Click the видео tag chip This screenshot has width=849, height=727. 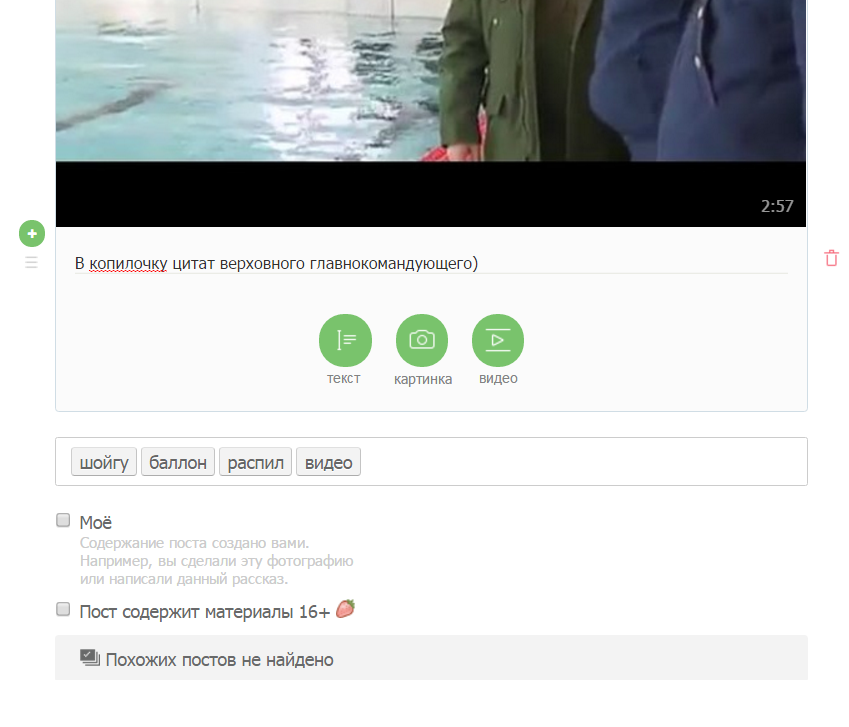point(329,462)
